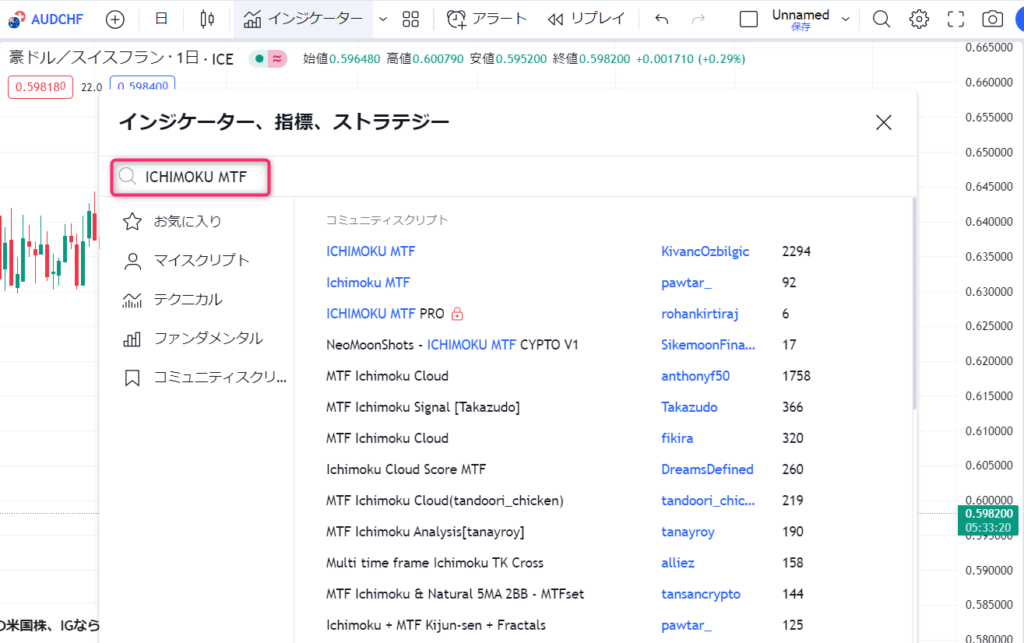Click the AUDCHF symbol search button

coord(46,20)
